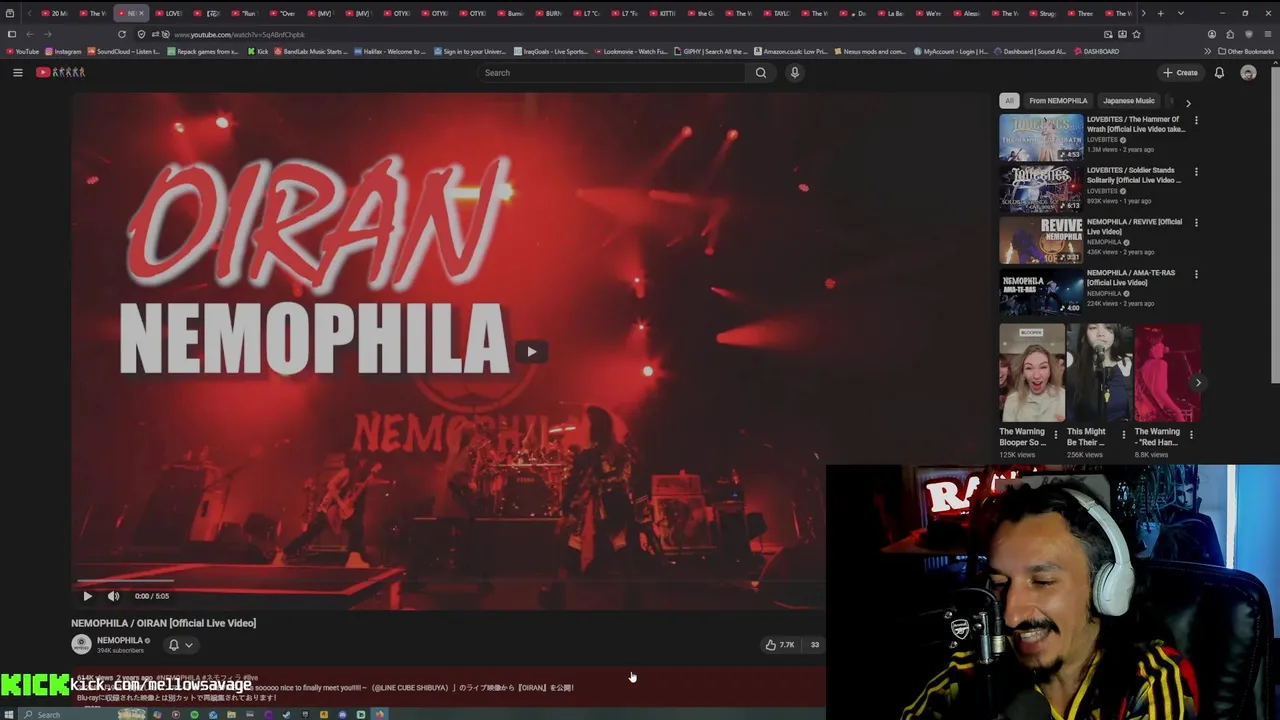
Task: Select the Japanese Music filter chip
Action: pos(1128,101)
